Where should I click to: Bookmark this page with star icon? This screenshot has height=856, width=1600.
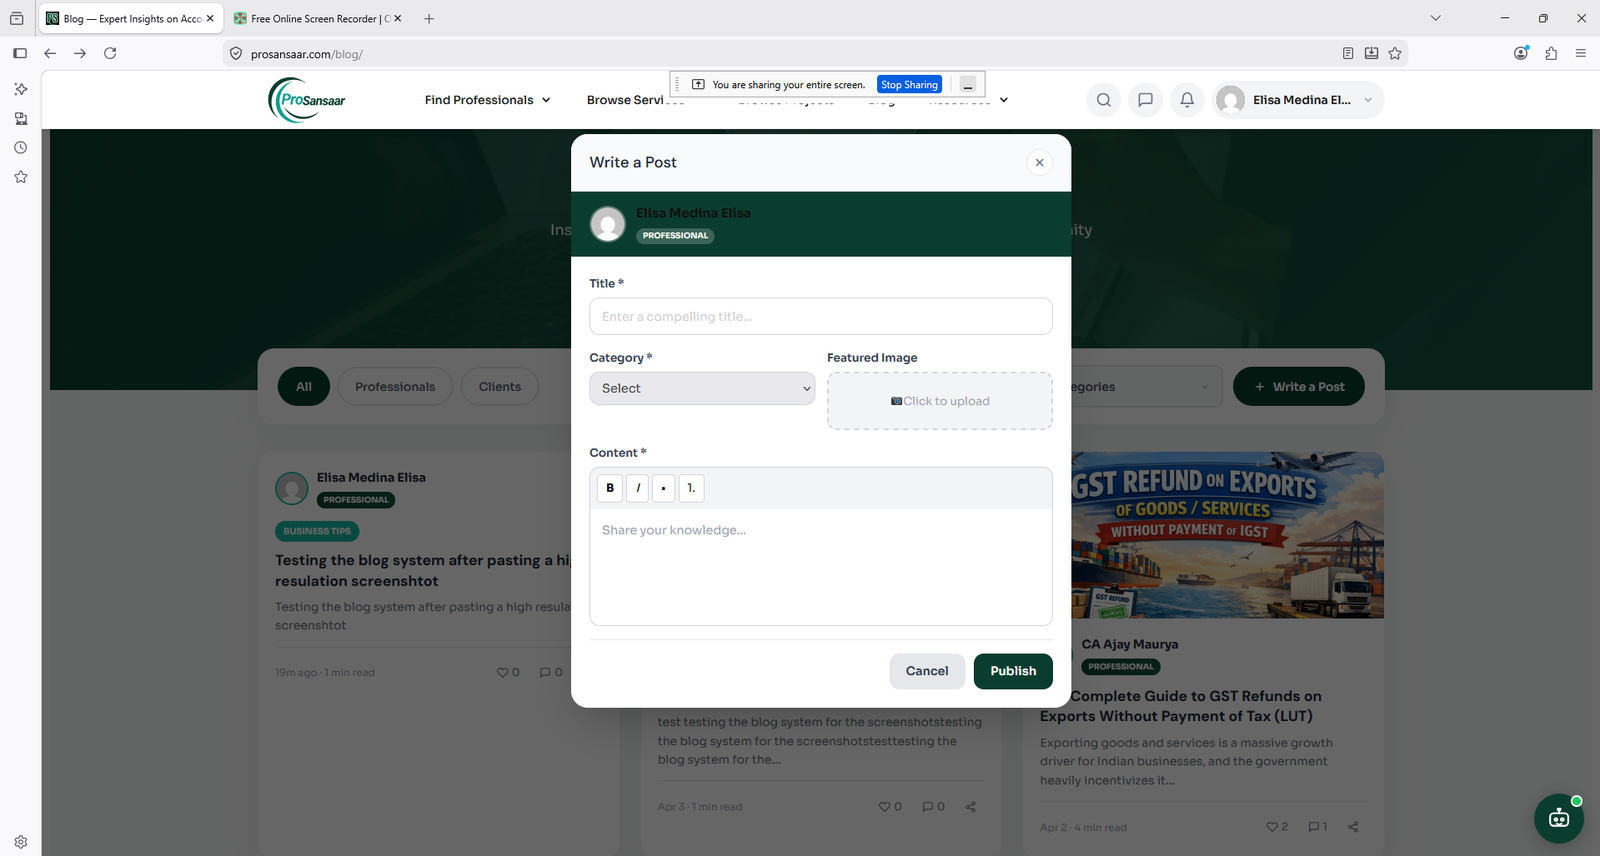pyautogui.click(x=1395, y=53)
